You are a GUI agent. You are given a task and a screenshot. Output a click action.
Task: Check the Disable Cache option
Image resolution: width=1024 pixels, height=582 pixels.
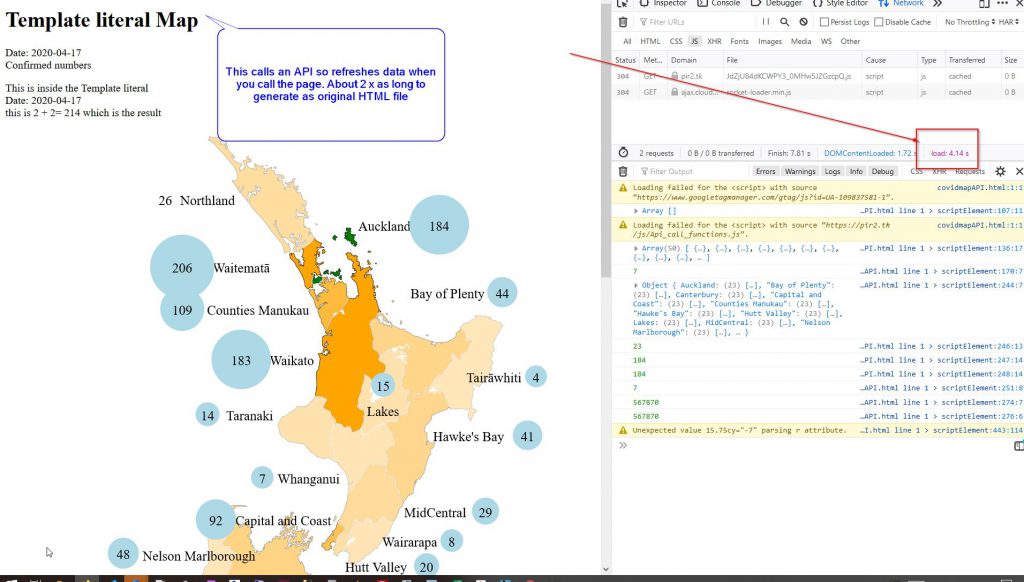879,22
